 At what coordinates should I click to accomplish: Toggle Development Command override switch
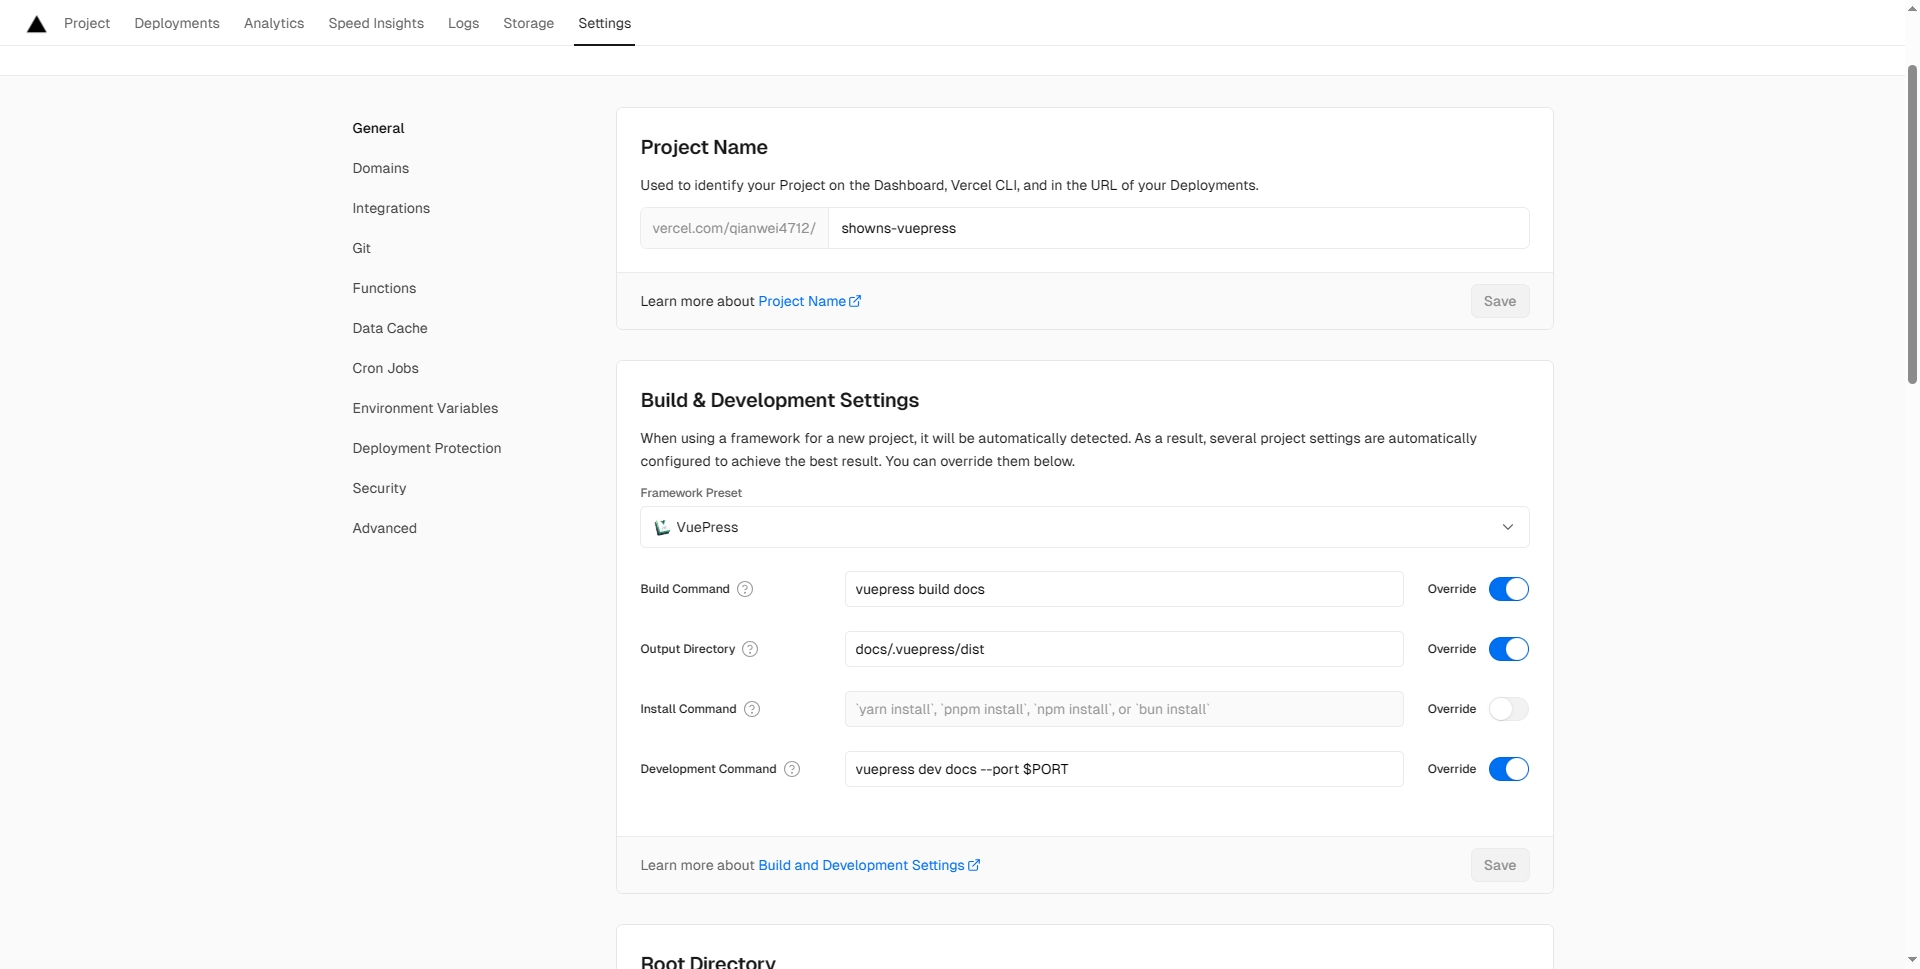point(1508,769)
